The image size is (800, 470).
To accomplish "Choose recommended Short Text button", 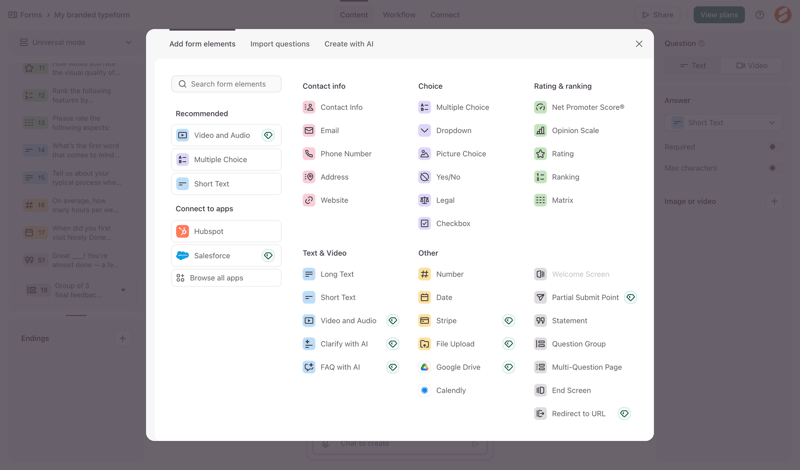I will click(x=227, y=184).
